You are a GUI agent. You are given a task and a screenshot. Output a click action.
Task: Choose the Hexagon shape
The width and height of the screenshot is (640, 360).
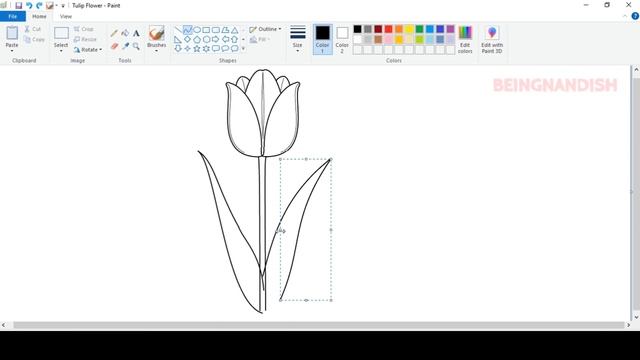pyautogui.click(x=206, y=39)
